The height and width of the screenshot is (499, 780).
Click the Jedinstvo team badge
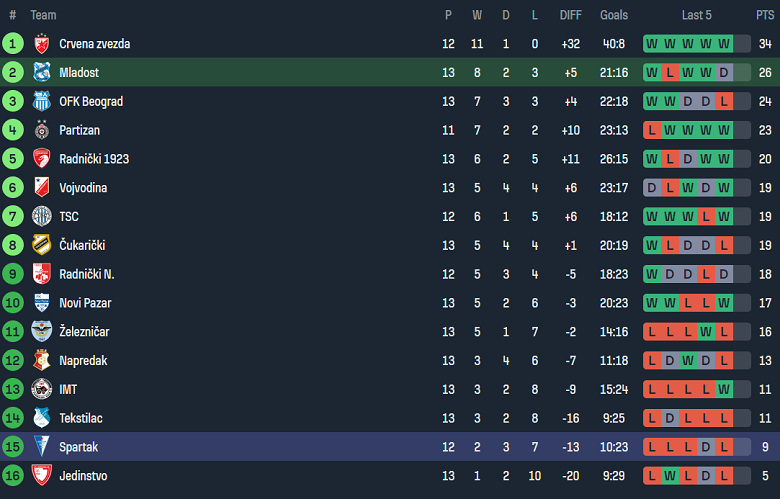coord(41,475)
